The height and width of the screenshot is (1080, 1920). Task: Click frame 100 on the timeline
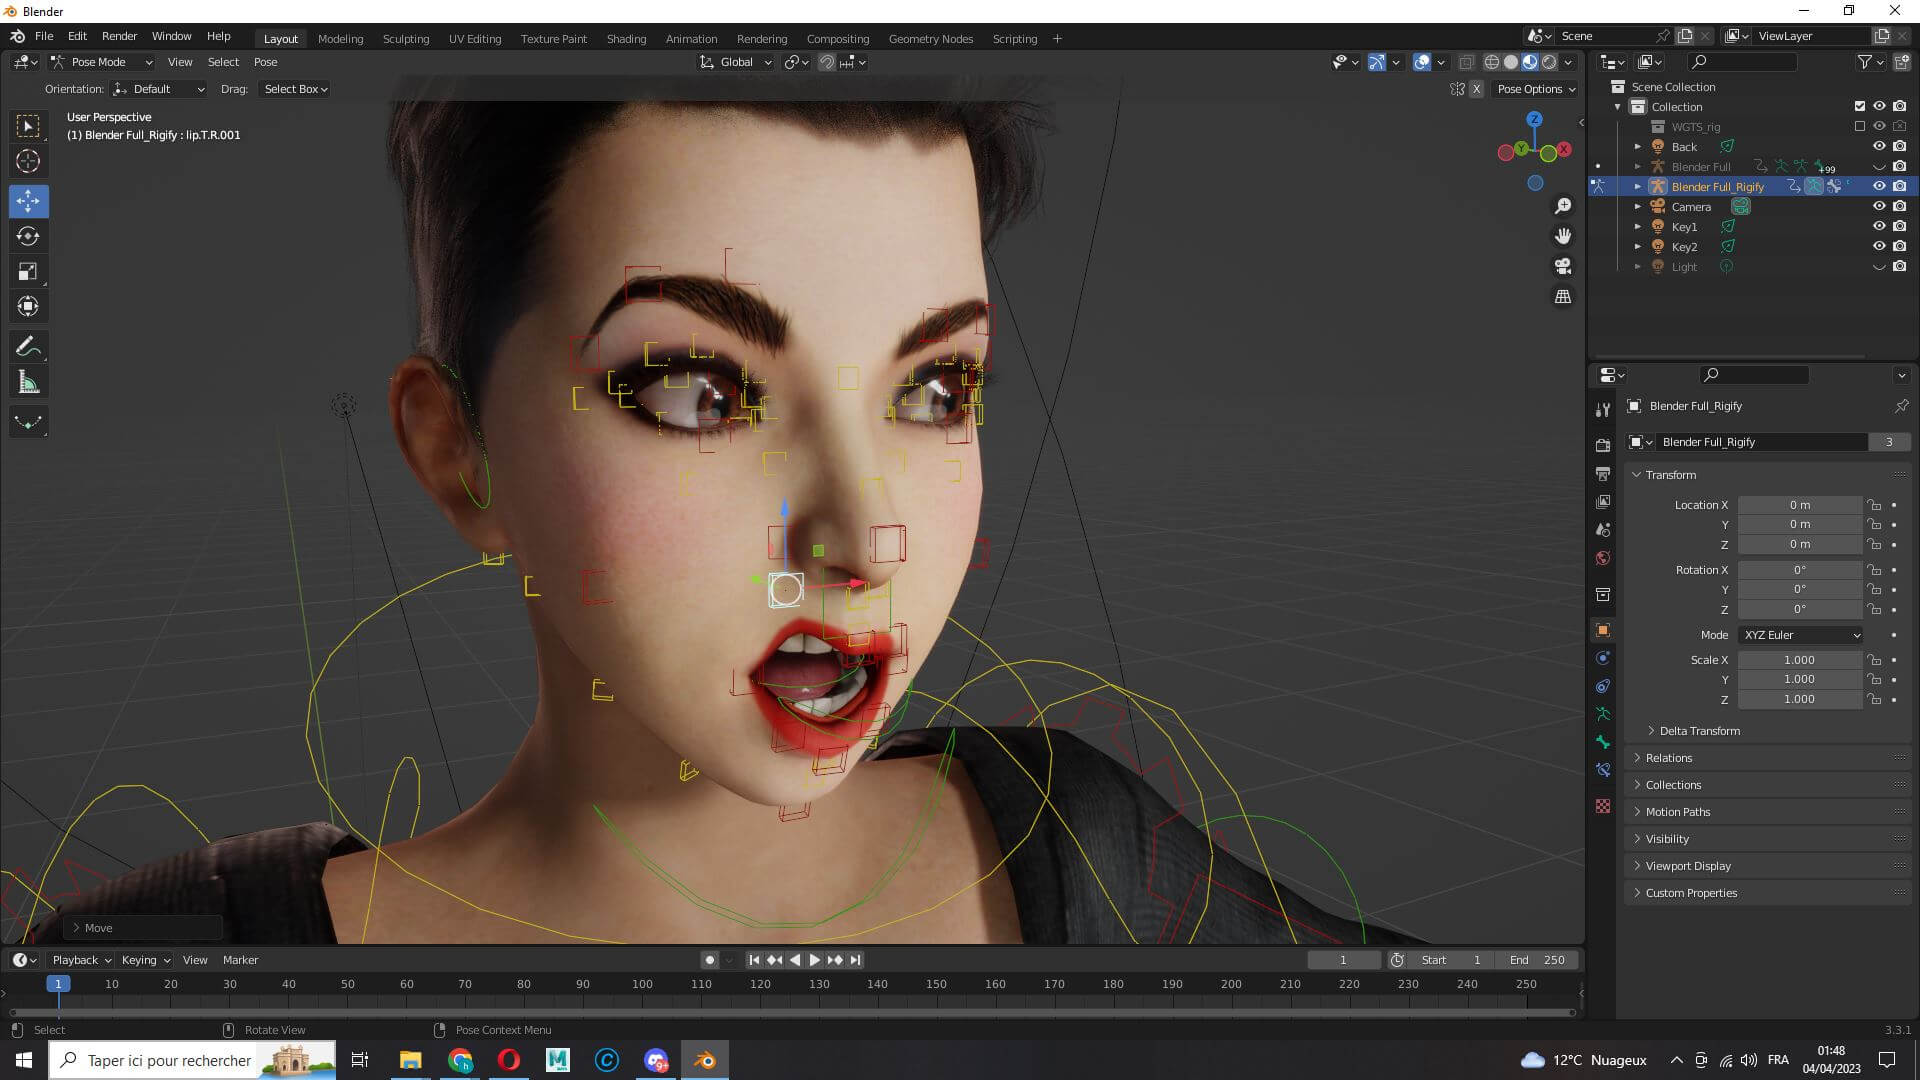point(642,985)
